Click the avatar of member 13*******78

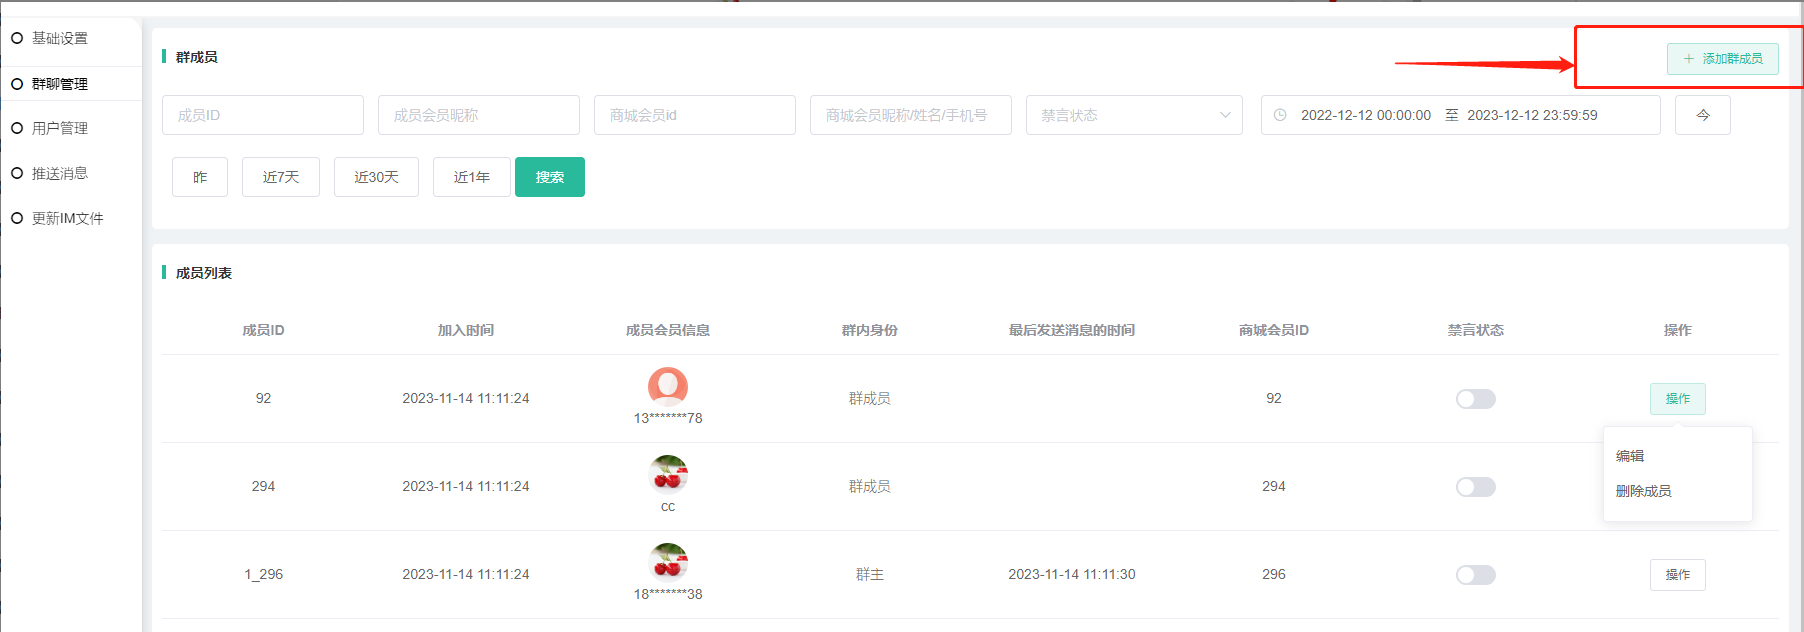pos(668,386)
